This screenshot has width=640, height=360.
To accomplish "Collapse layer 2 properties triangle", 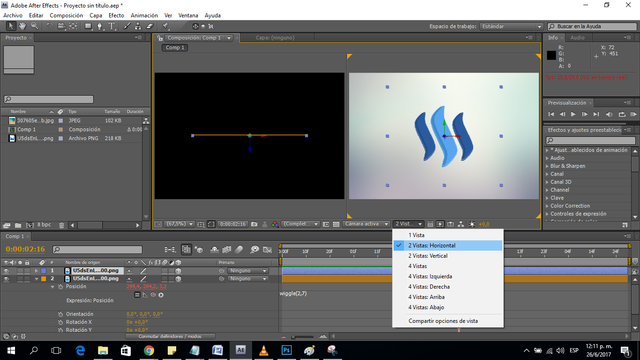I will point(36,279).
